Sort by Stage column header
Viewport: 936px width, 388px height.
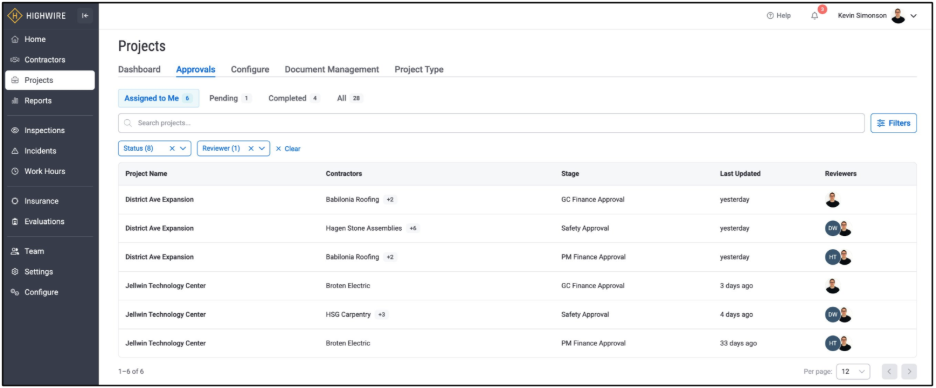pos(570,174)
